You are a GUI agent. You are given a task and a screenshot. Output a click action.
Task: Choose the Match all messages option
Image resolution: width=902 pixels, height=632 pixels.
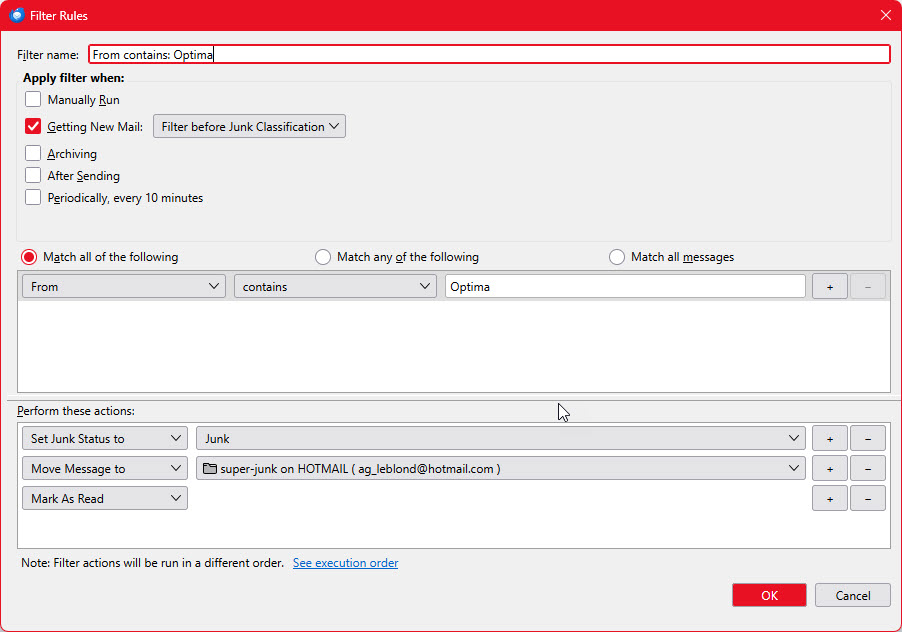coord(617,257)
